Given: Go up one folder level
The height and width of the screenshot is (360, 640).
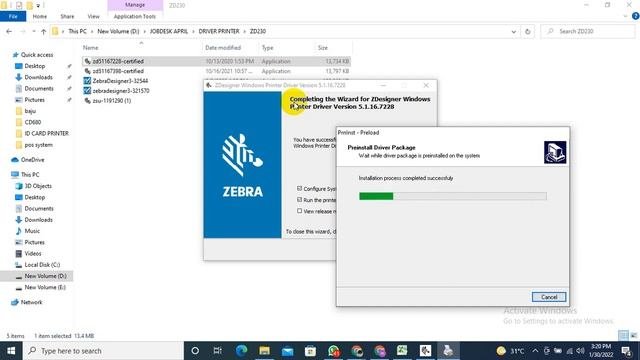Looking at the screenshot, I should [43, 31].
